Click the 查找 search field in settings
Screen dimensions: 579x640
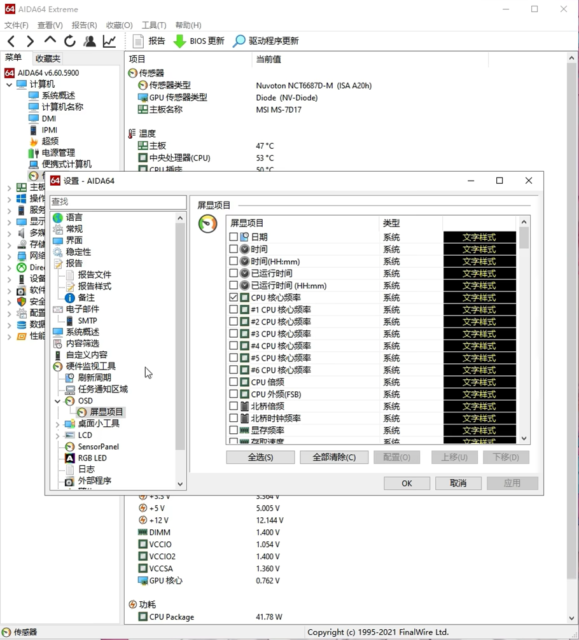pyautogui.click(x=118, y=202)
